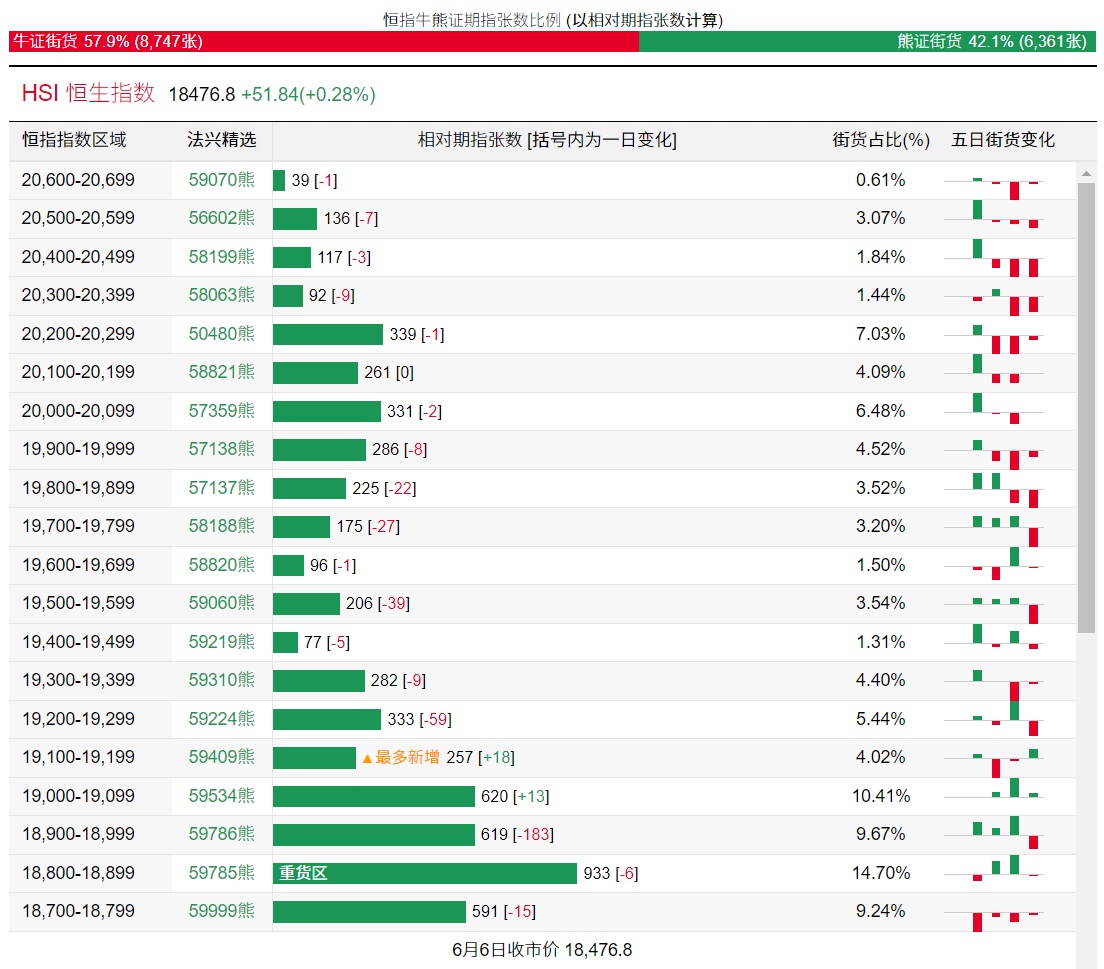Open five-day chart for 20,600-20,699 row
1104x969 pixels.
tap(1006, 181)
